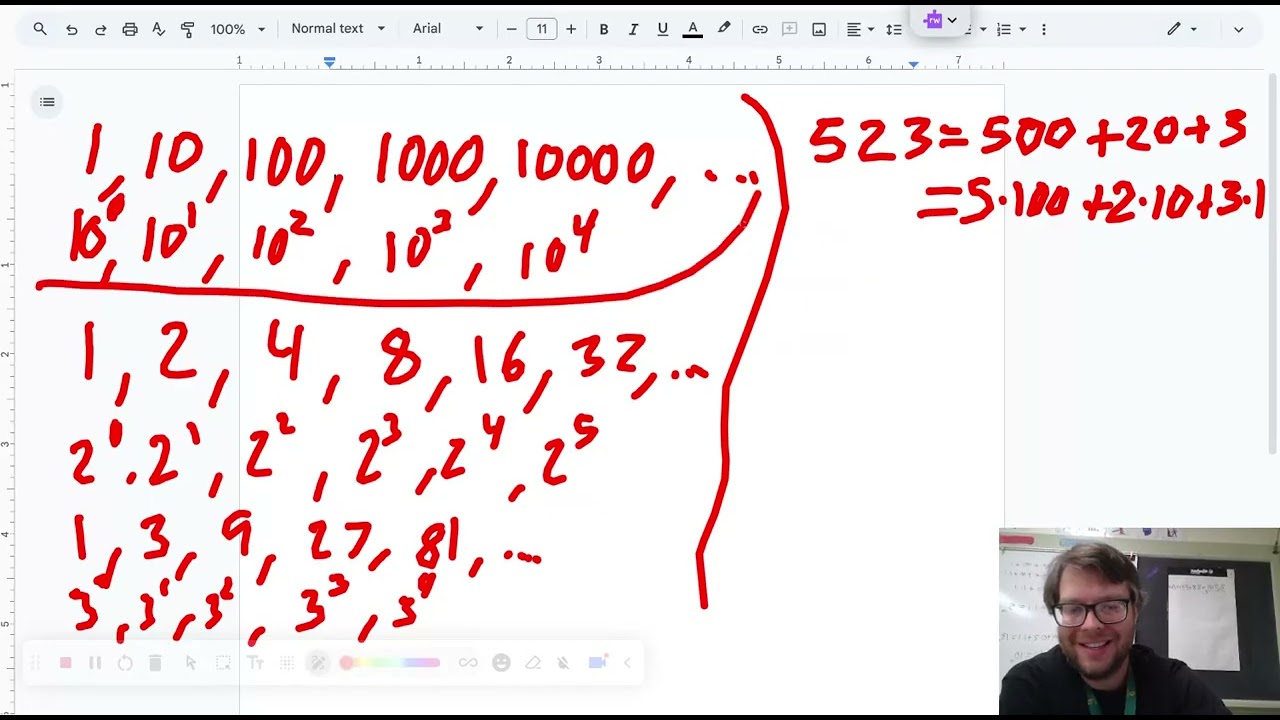Clear all drawings from the screen
This screenshot has width=1280, height=720.
pos(564,663)
